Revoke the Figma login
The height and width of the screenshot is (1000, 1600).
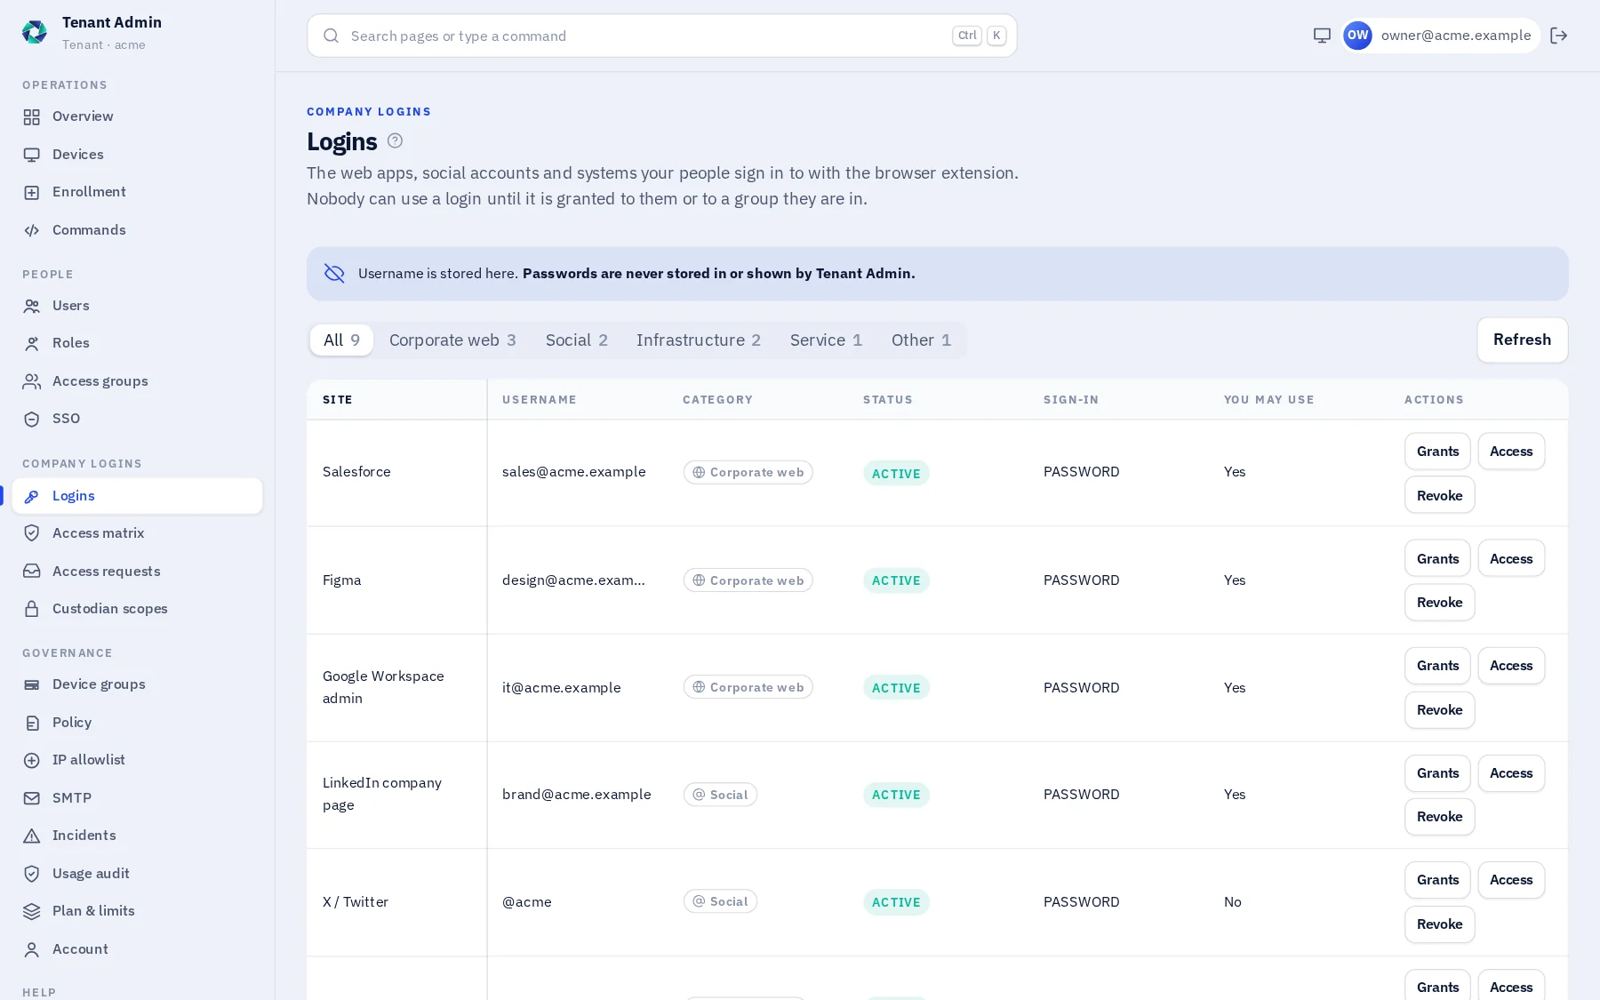coord(1439,602)
